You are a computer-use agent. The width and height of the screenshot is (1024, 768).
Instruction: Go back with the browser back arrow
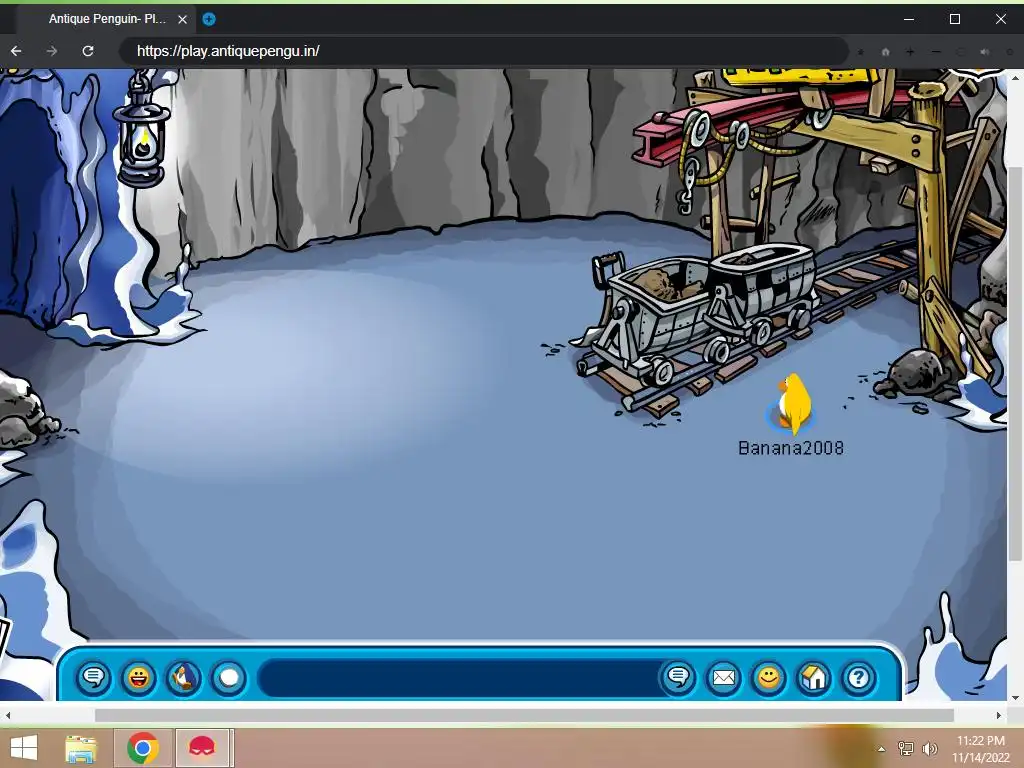pos(16,51)
